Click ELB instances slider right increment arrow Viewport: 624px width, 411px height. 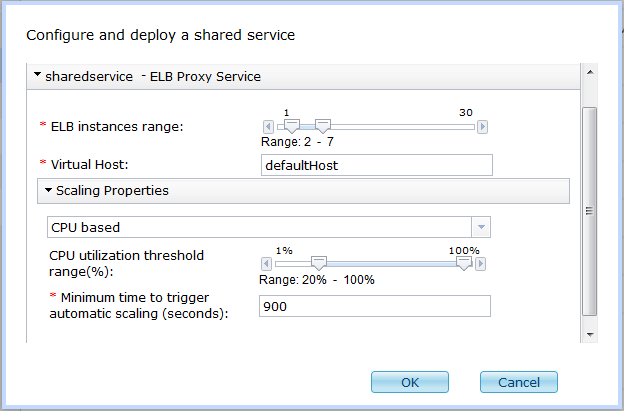[482, 127]
